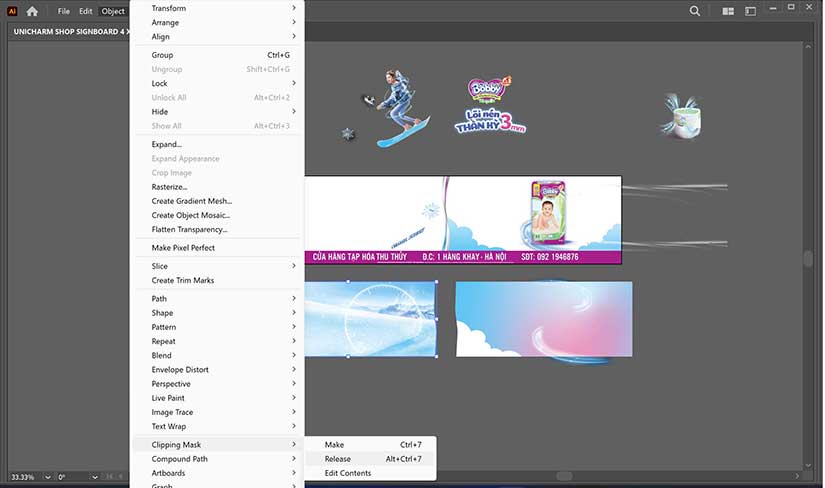Viewport: 825px width, 488px height.
Task: Select Create Gradient Mesh...
Action: [x=217, y=201]
